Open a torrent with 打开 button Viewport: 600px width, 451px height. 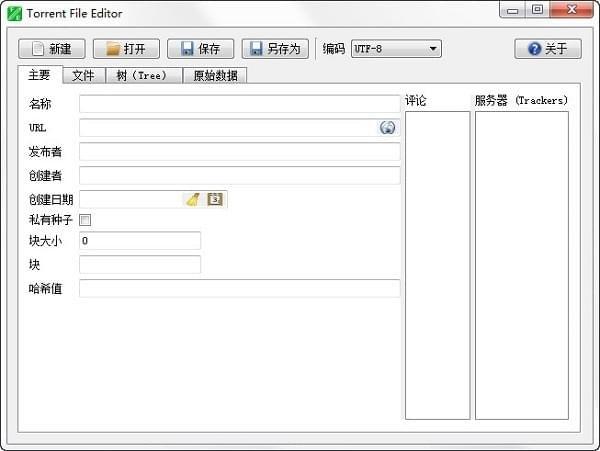click(126, 49)
